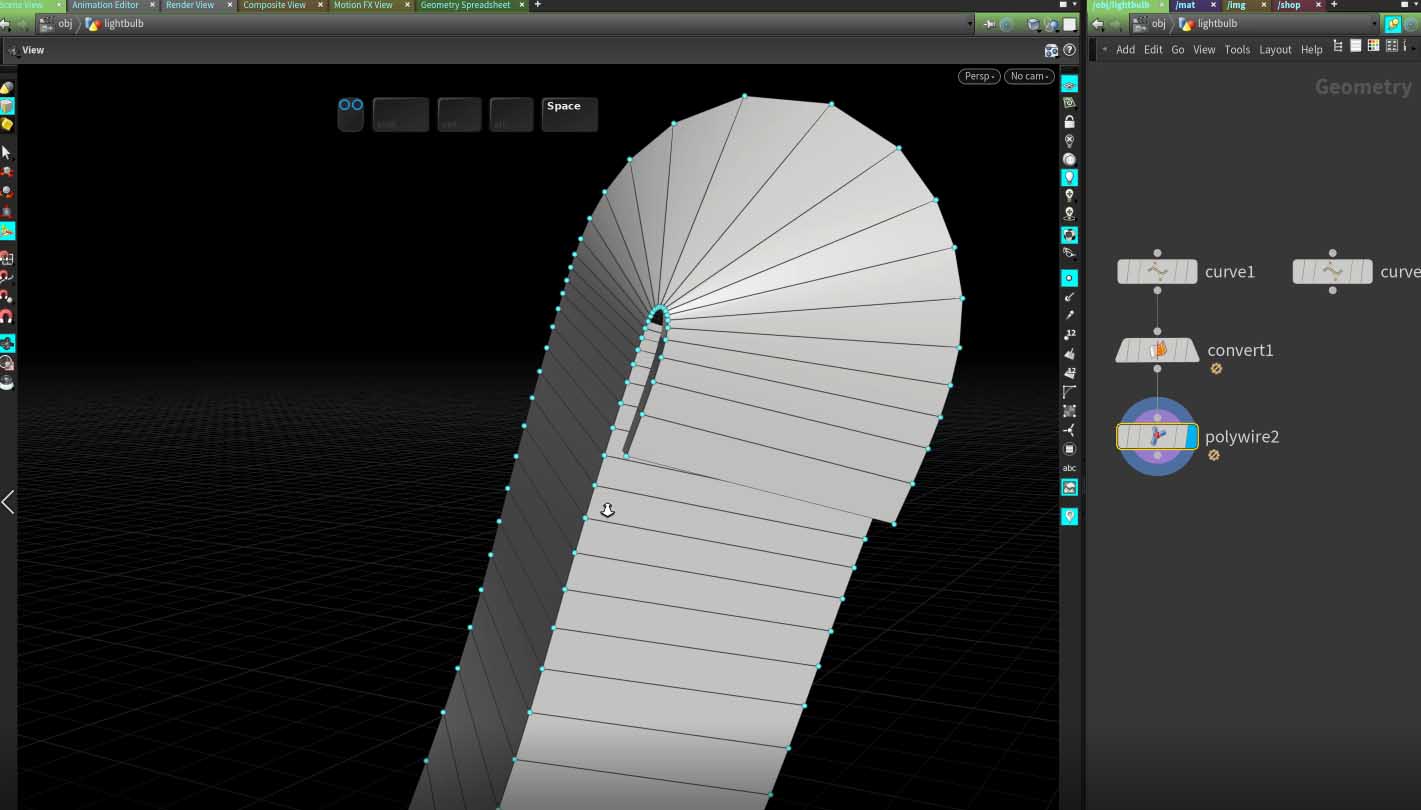
Task: Select the convert1 node
Action: pyautogui.click(x=1157, y=350)
